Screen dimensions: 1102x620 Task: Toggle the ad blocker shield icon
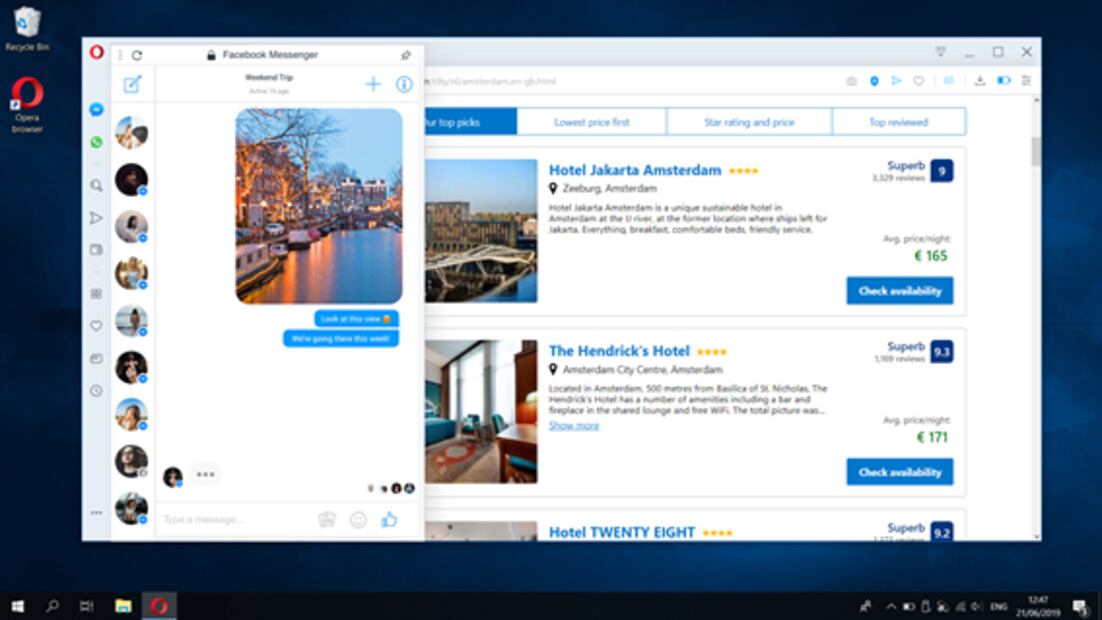coord(874,81)
